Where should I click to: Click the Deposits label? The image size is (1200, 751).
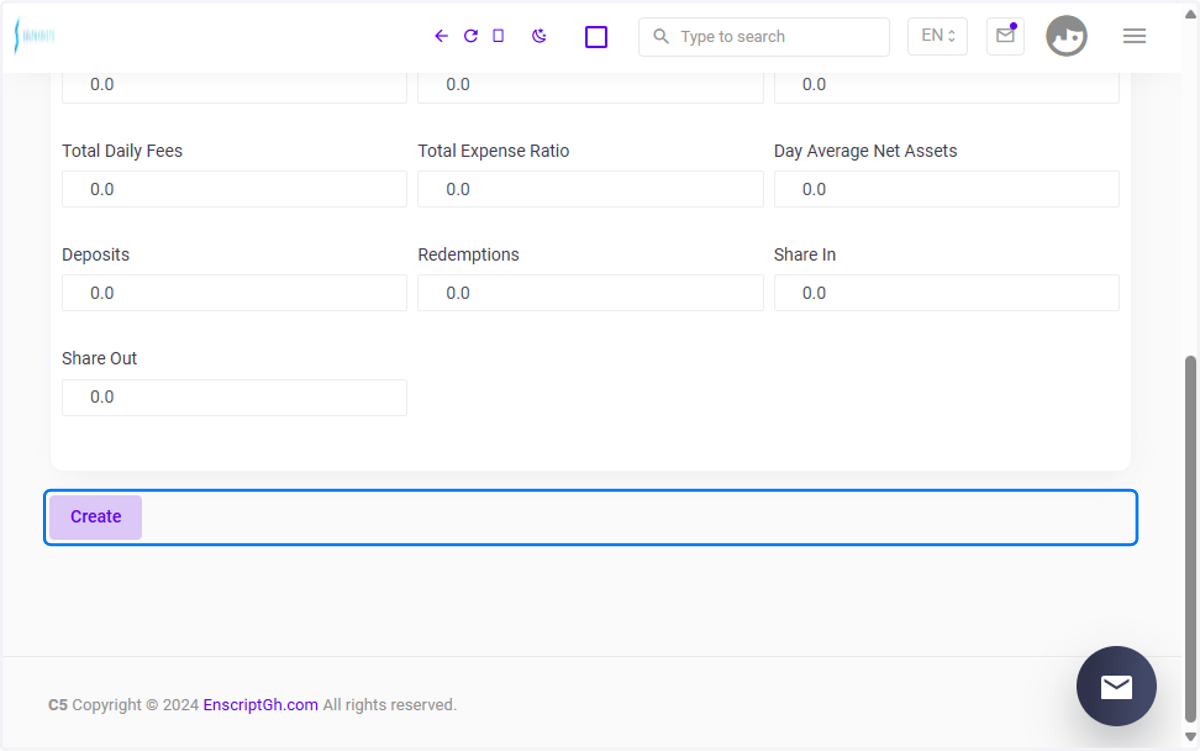pos(96,255)
